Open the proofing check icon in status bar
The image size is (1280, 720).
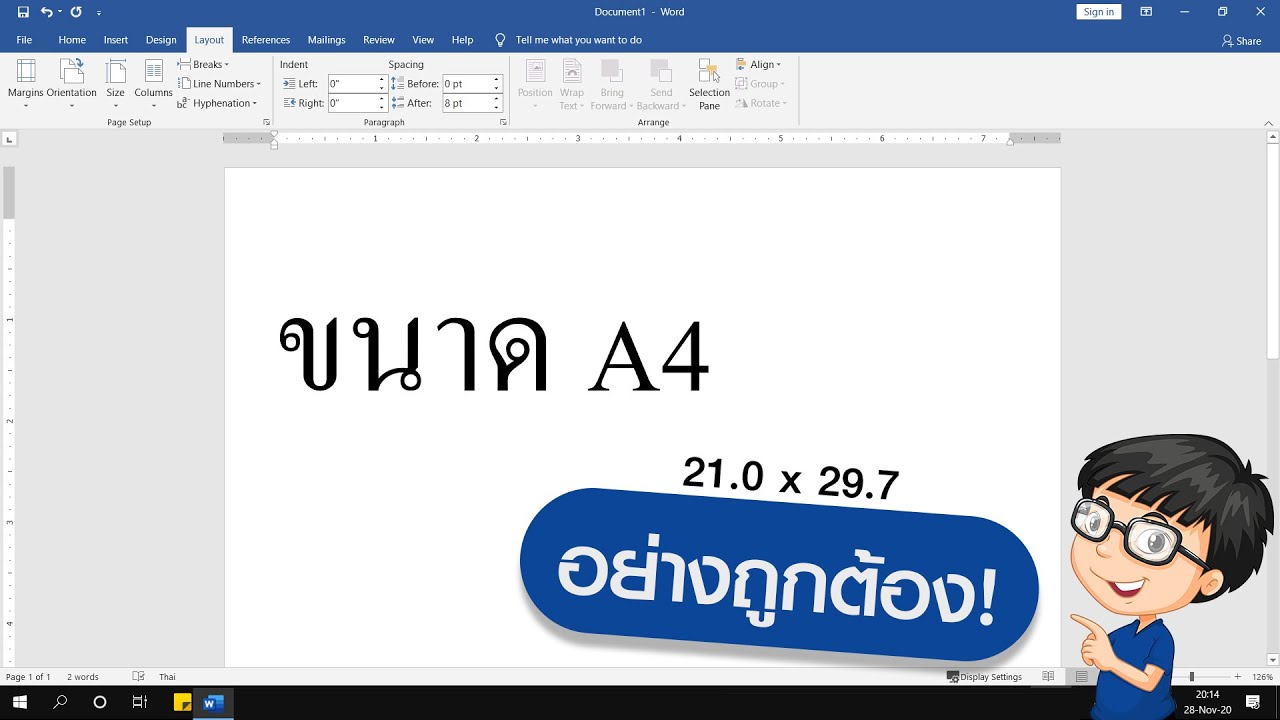tap(139, 677)
